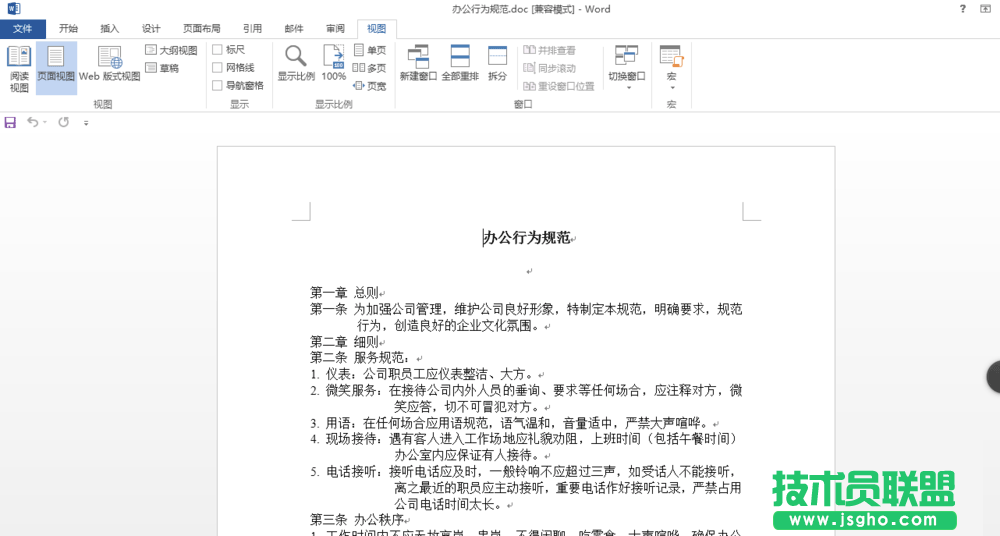Open Web 版式视图 layout
The image size is (1000, 536).
click(110, 66)
